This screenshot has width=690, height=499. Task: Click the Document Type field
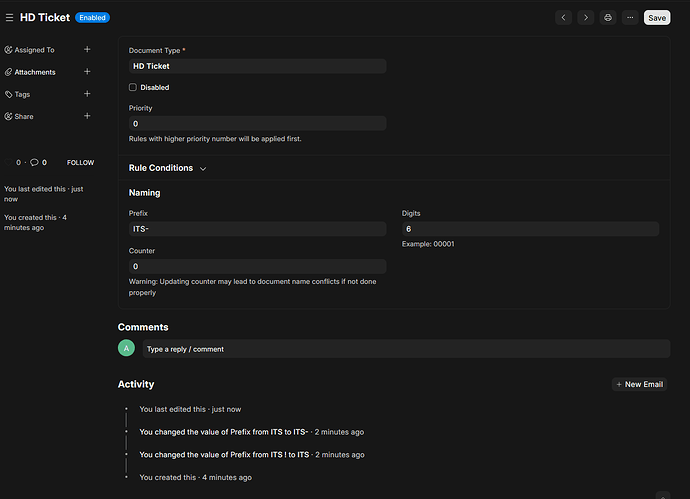click(x=257, y=66)
